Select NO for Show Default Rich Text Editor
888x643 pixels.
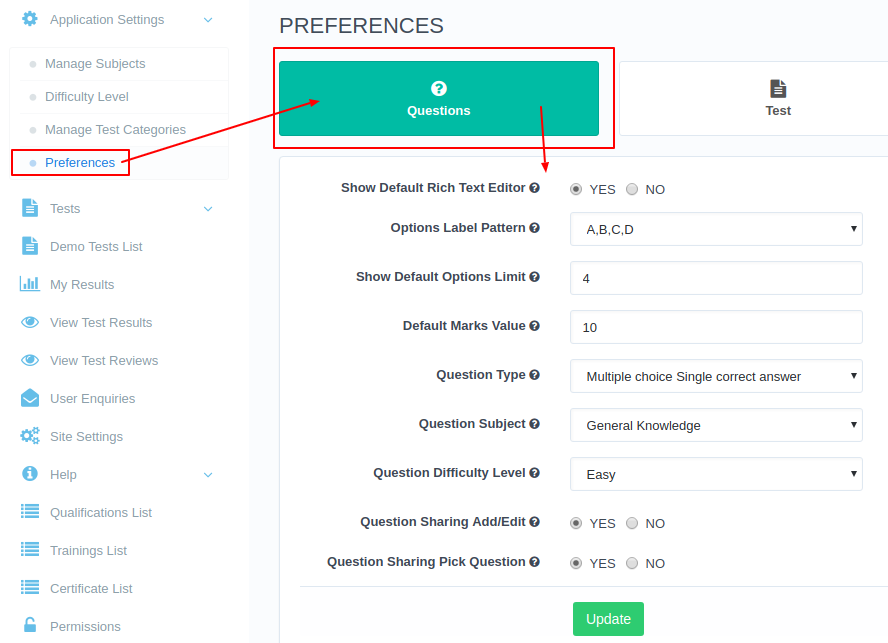tap(632, 189)
